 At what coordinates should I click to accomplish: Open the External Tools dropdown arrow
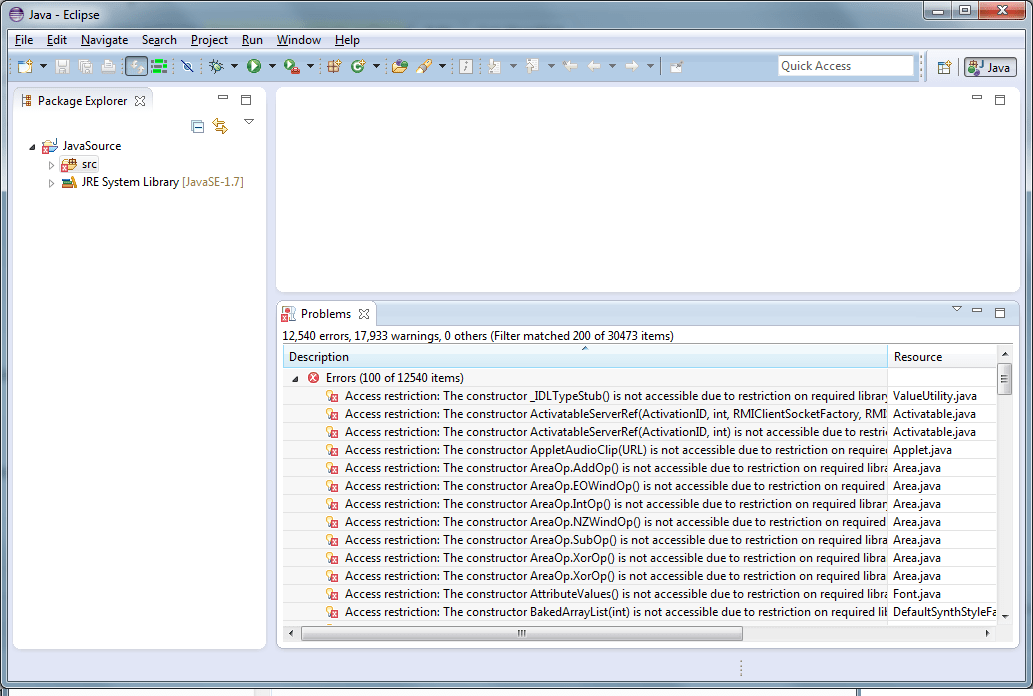(x=310, y=66)
